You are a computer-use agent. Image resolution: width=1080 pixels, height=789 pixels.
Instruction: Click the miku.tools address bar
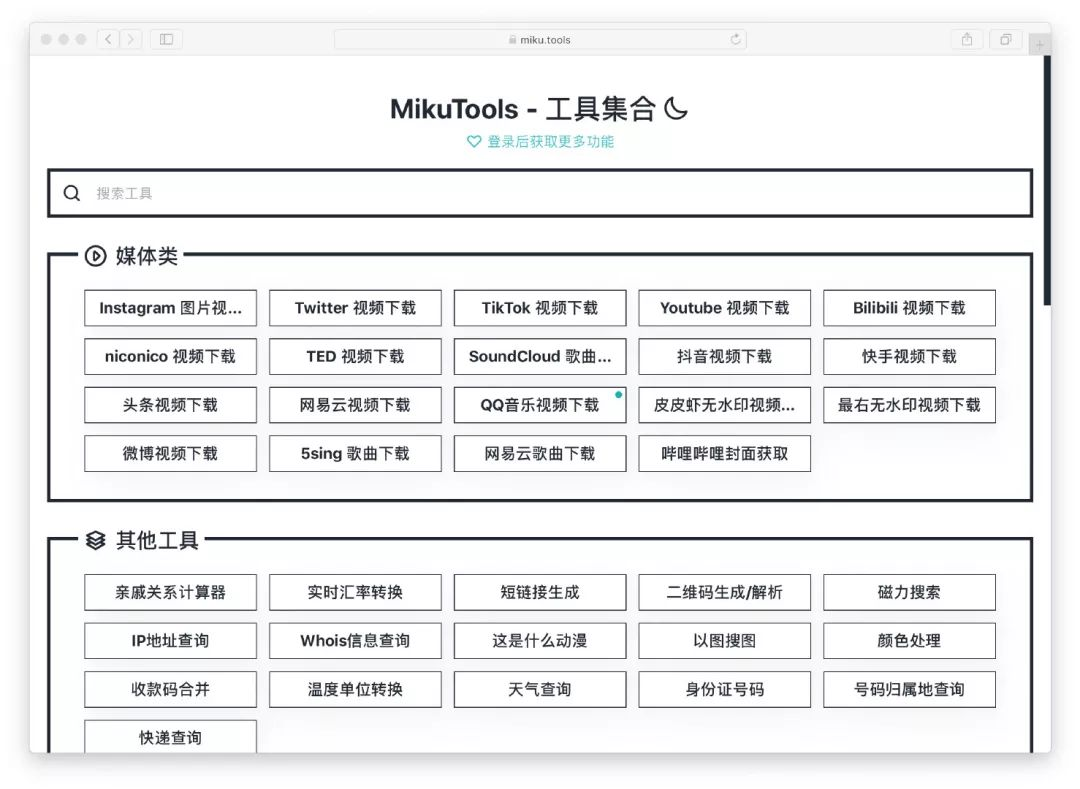[x=540, y=39]
